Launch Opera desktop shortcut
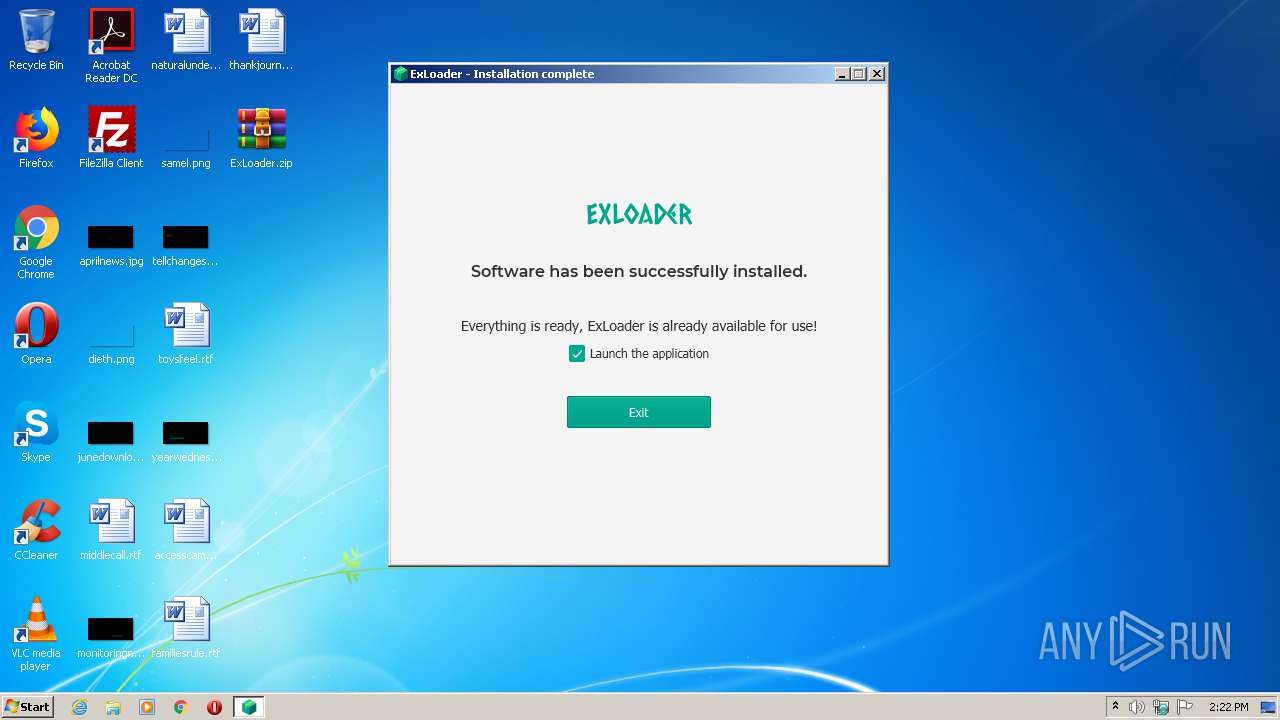The image size is (1280, 720). 36,334
